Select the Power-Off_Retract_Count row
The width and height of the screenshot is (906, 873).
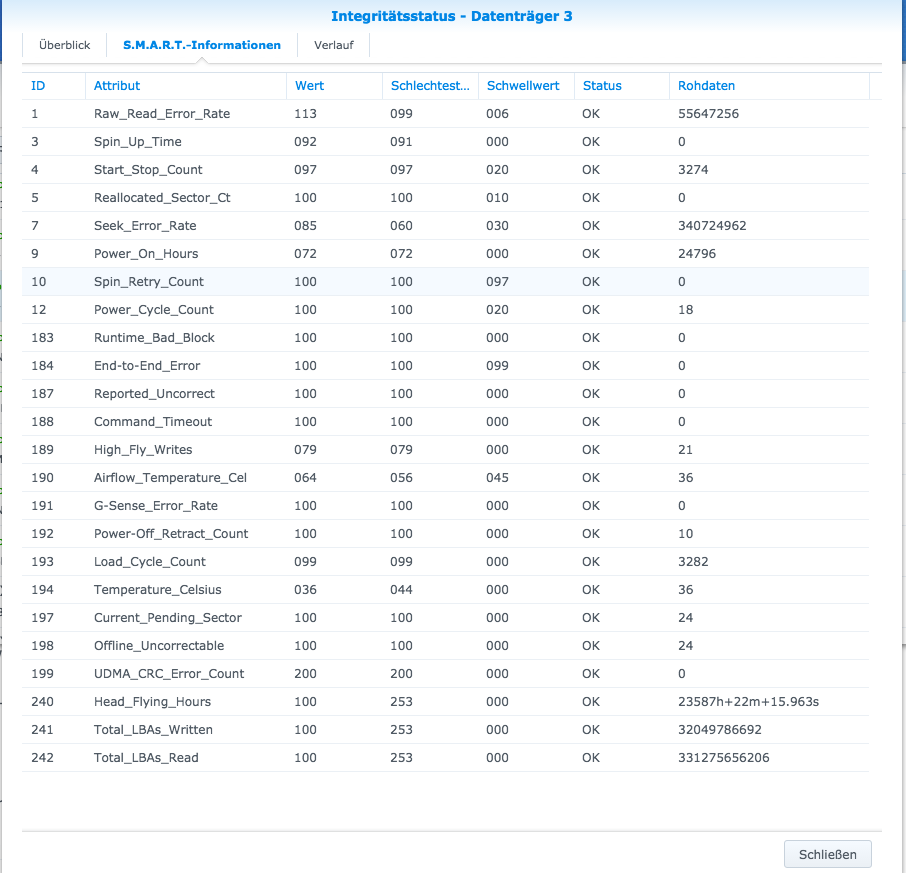pos(445,534)
